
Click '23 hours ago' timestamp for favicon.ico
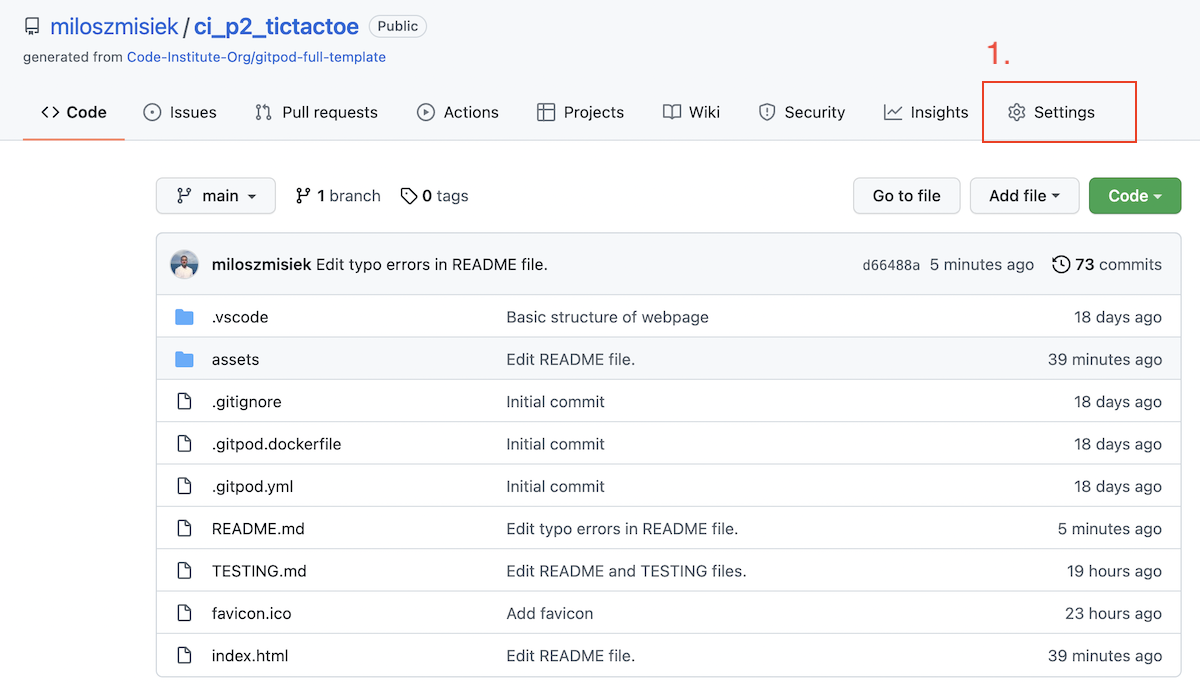(x=1113, y=613)
